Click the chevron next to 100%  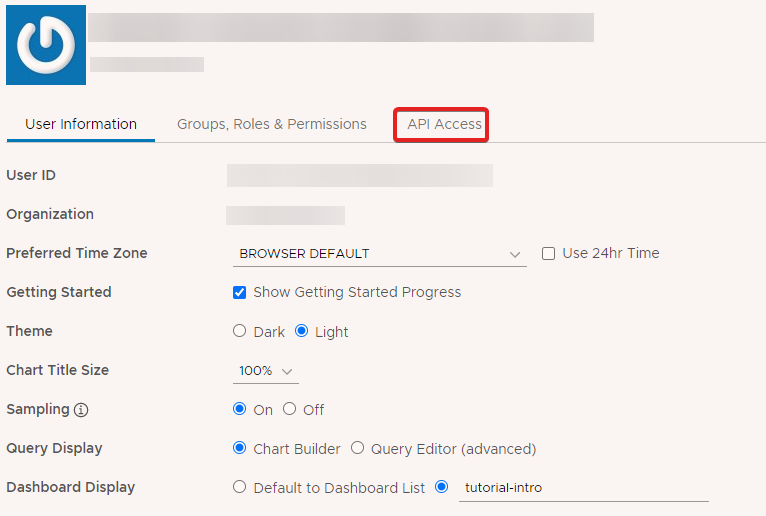tap(287, 371)
